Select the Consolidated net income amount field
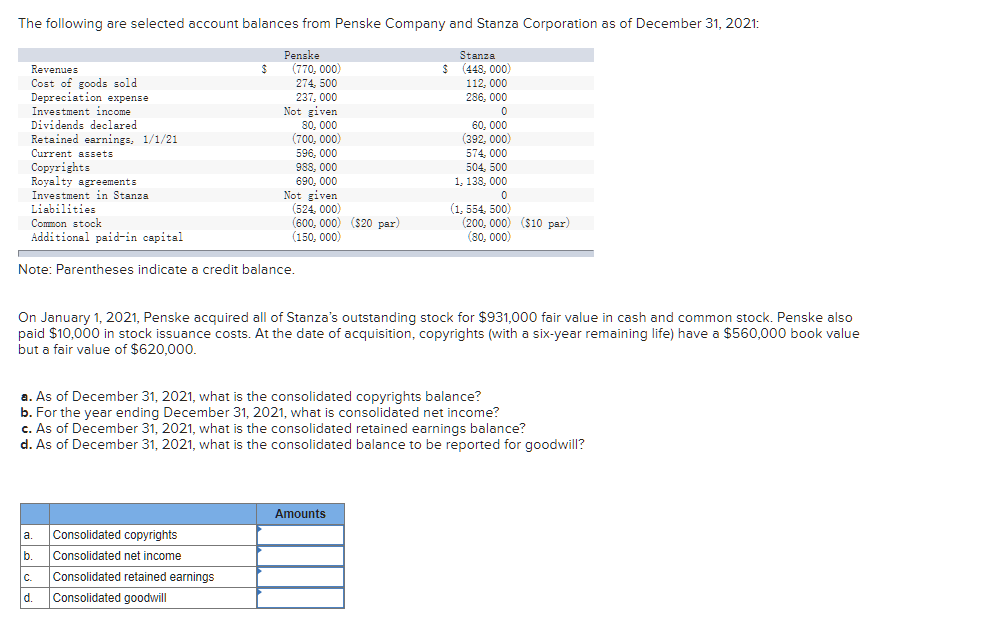 tap(300, 556)
